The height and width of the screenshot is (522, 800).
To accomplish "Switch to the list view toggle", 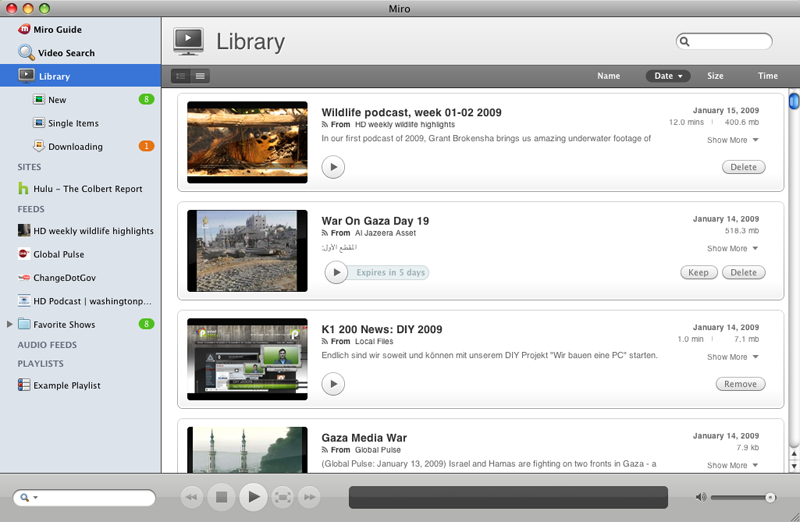I will click(201, 76).
